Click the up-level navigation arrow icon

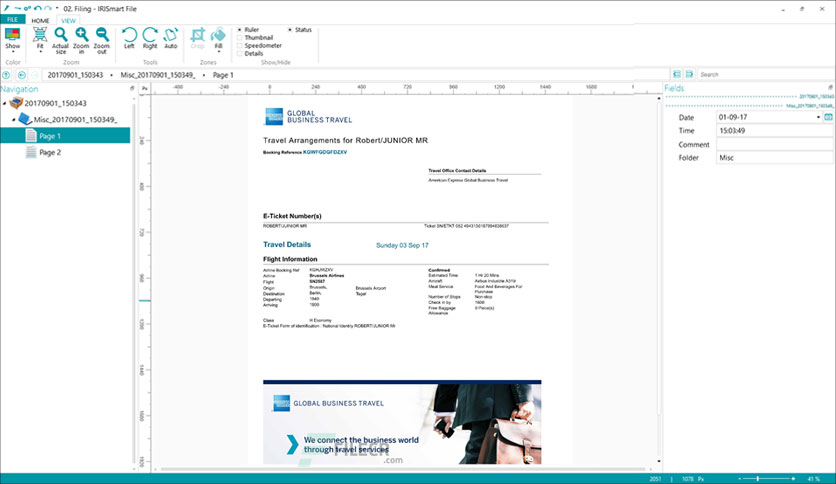pos(6,75)
